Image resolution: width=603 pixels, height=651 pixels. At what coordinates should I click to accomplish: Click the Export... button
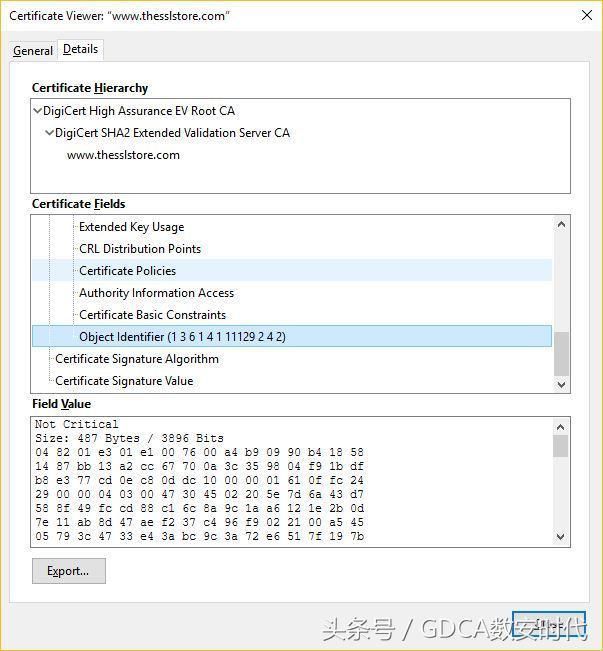pyautogui.click(x=68, y=571)
